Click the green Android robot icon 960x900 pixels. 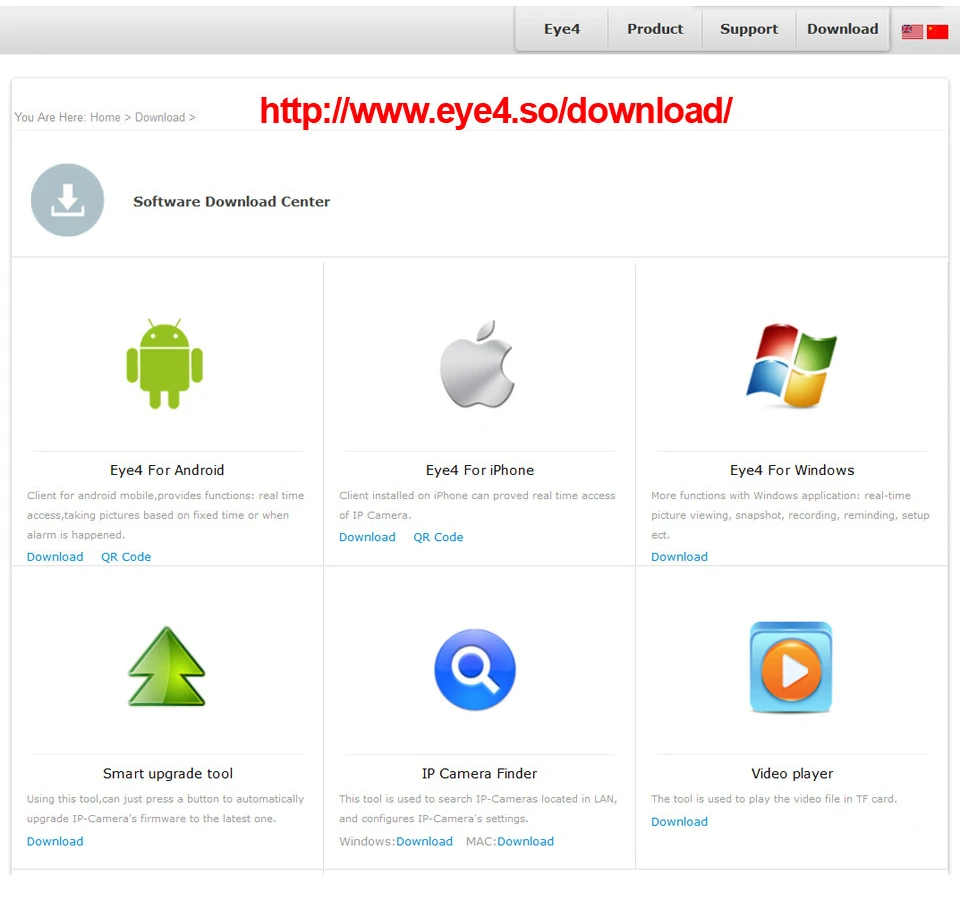[165, 363]
